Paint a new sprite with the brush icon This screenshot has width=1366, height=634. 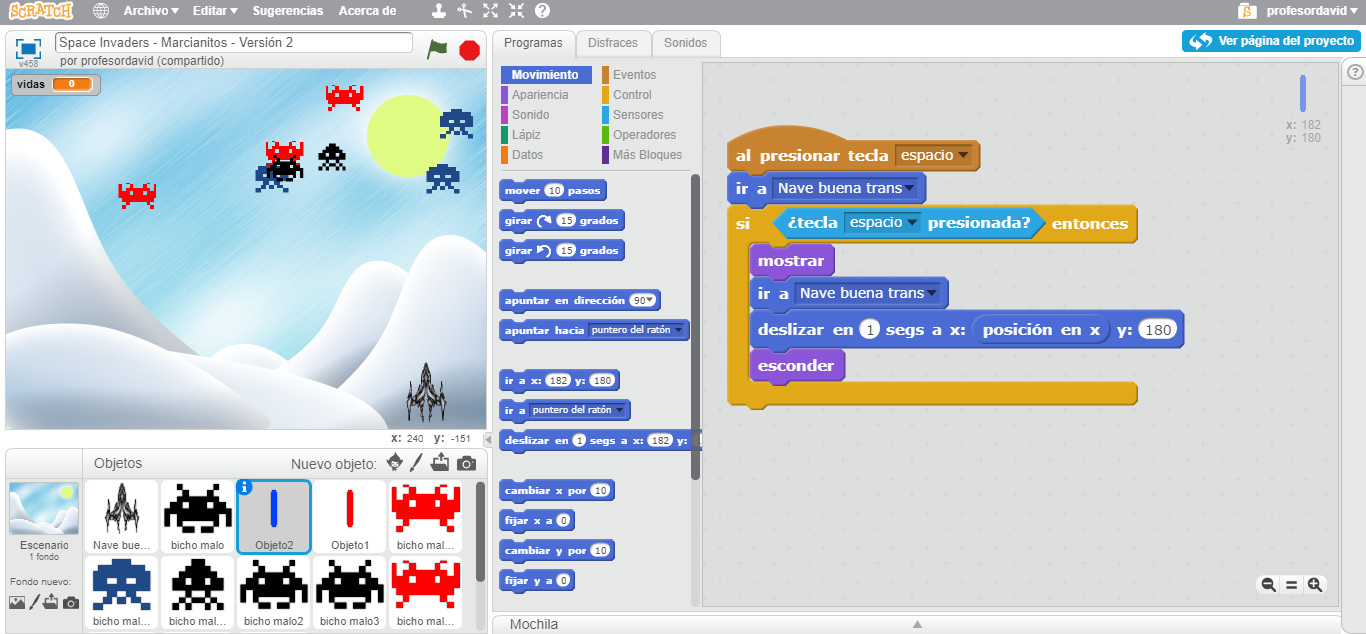click(415, 462)
